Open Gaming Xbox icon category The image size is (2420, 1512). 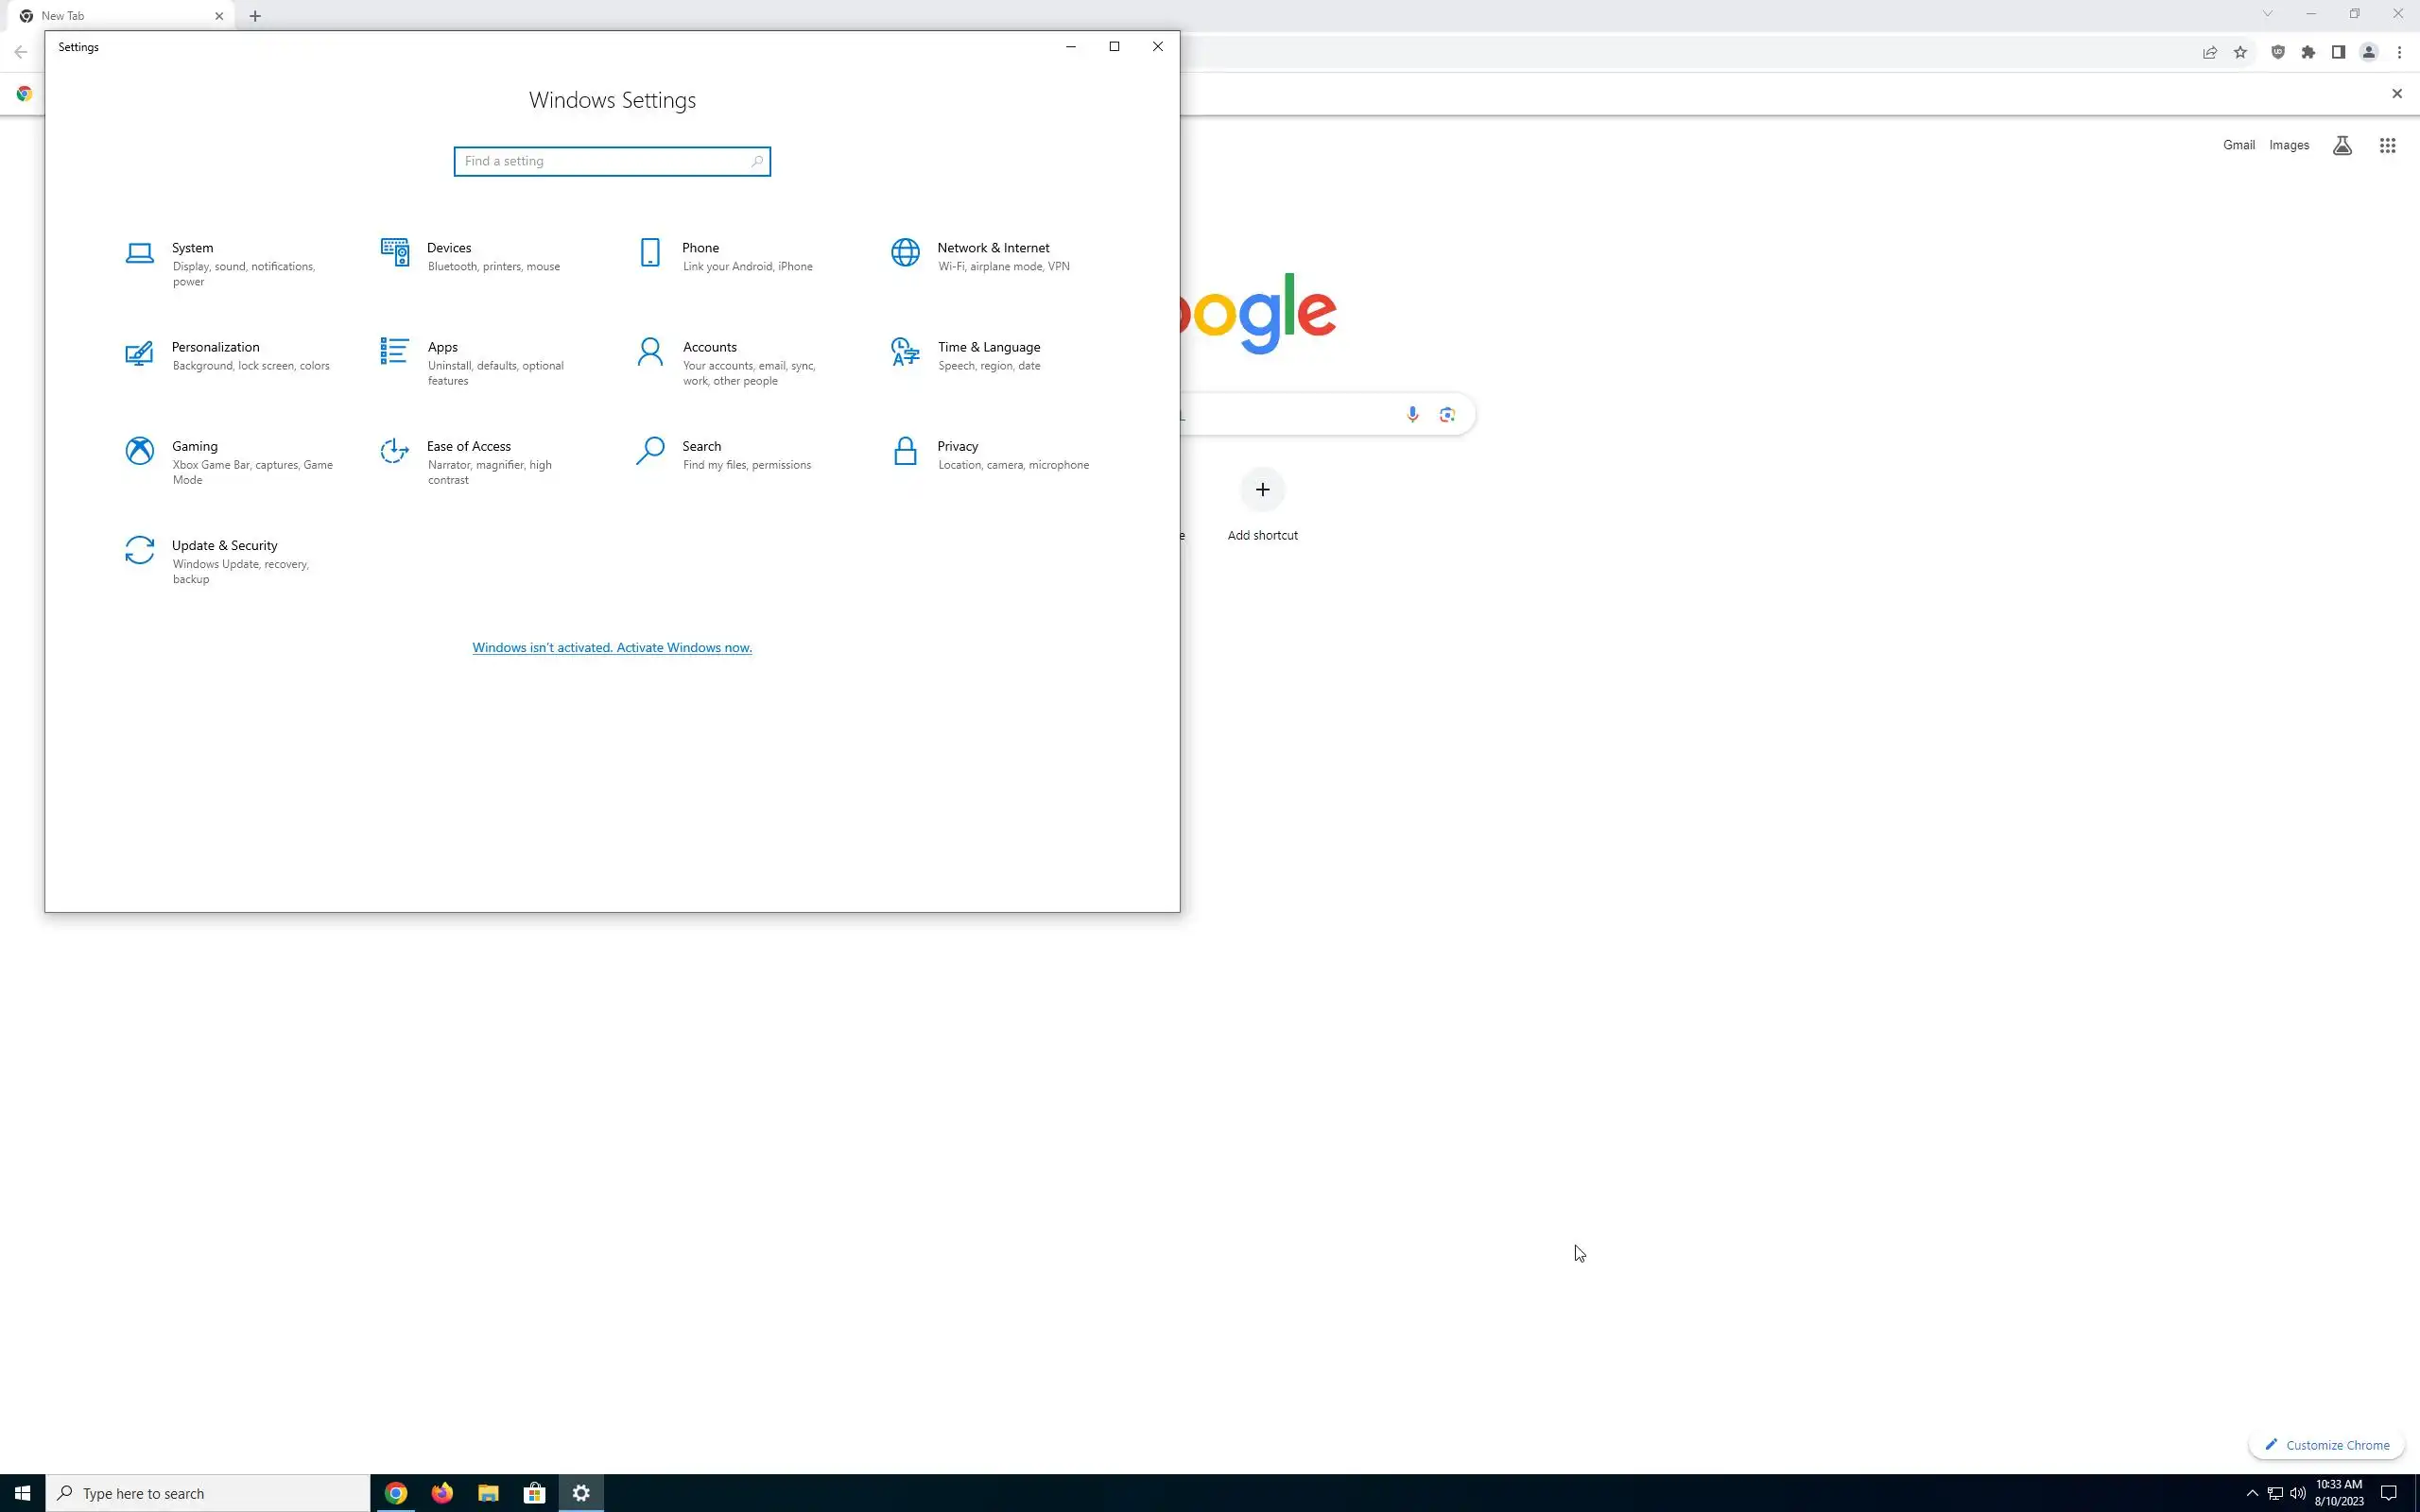pos(140,451)
